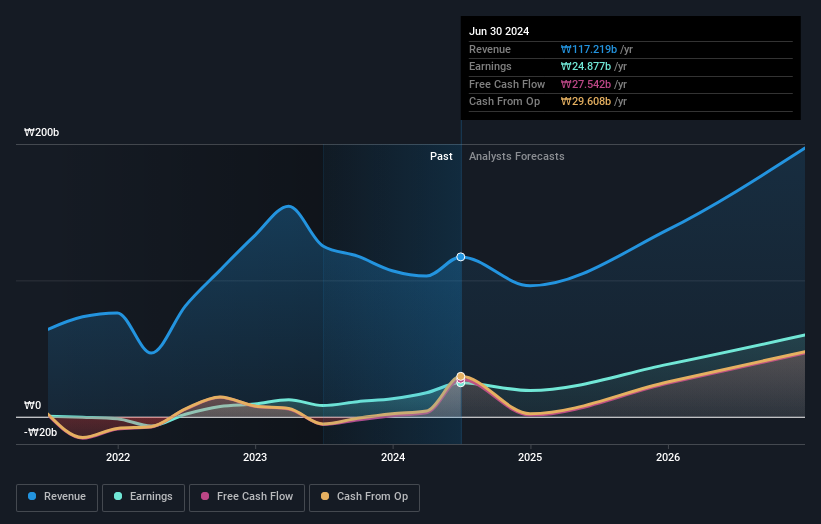Click the ₩200b y-axis label
Screen dimensions: 821x524
pyautogui.click(x=41, y=132)
